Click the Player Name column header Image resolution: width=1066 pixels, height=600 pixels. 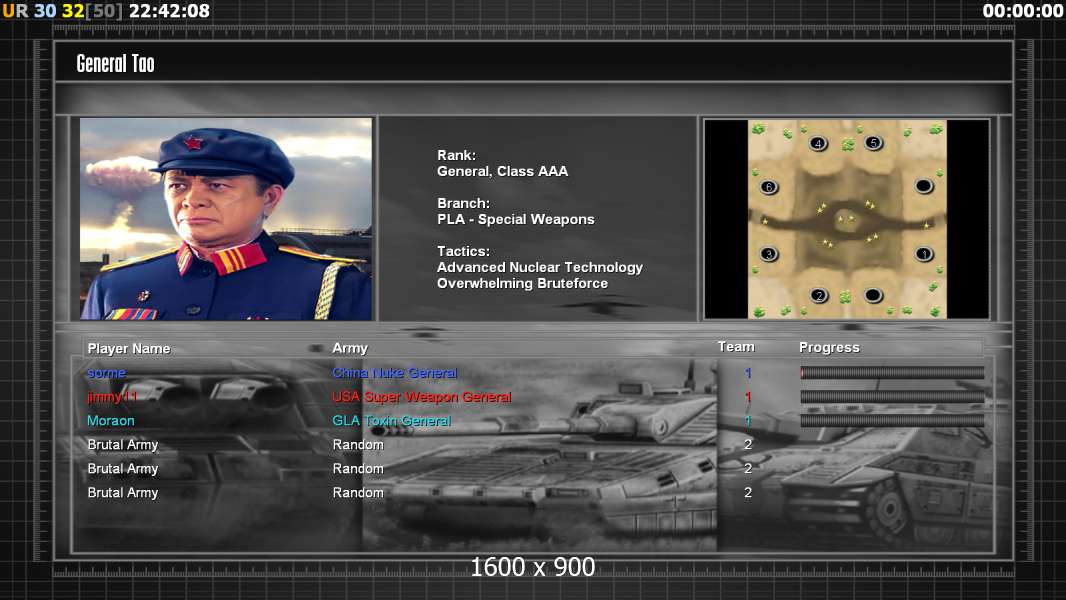tap(128, 349)
